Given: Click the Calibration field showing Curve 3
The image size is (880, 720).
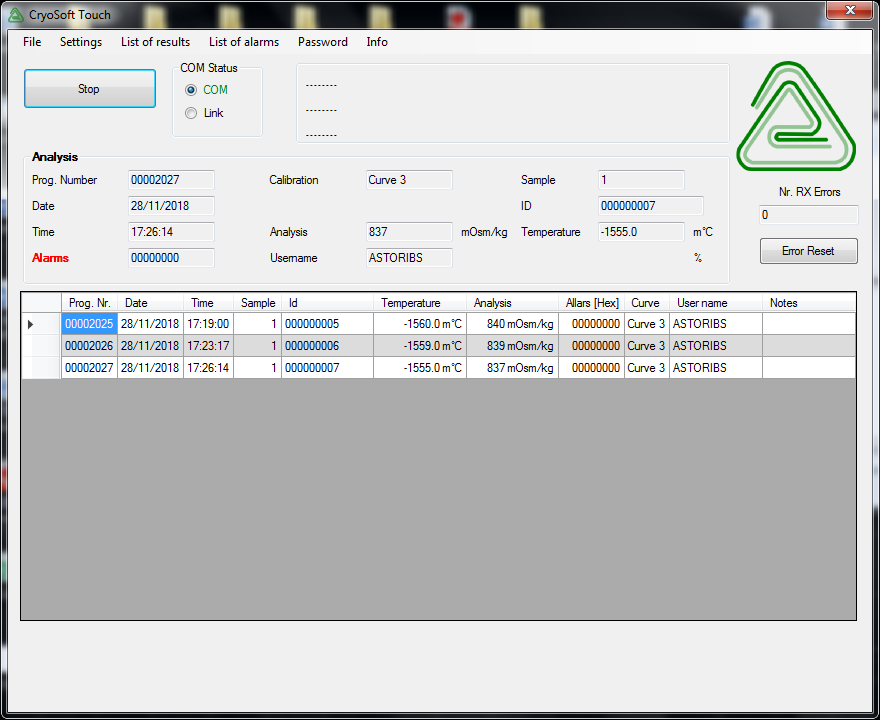Looking at the screenshot, I should click(409, 180).
